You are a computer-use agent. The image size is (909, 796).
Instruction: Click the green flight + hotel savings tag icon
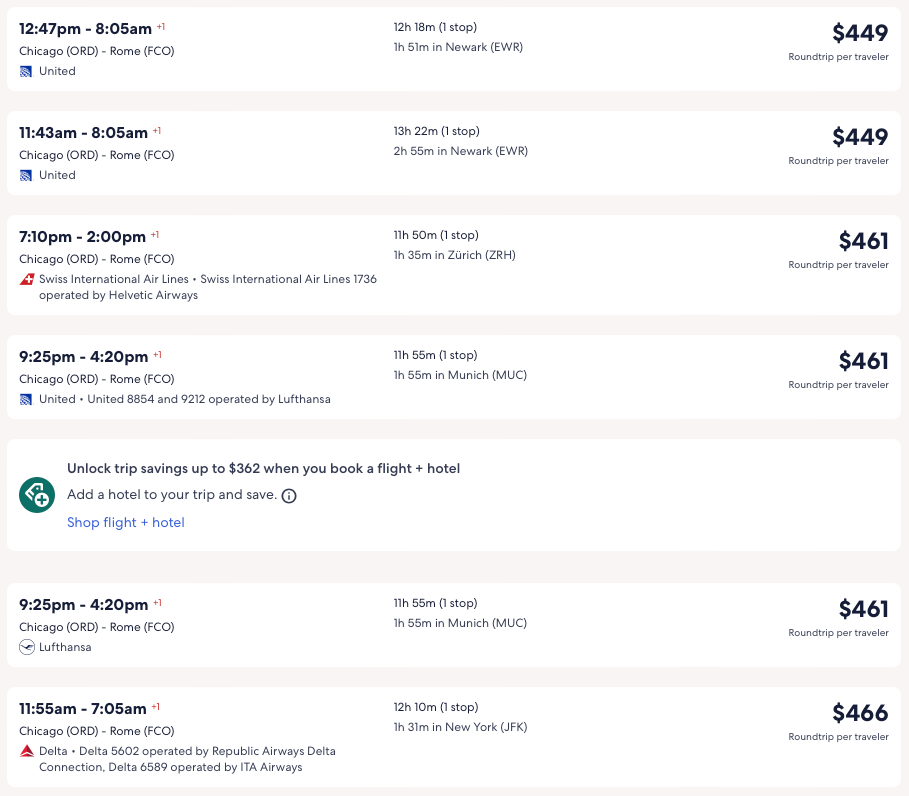tap(37, 495)
